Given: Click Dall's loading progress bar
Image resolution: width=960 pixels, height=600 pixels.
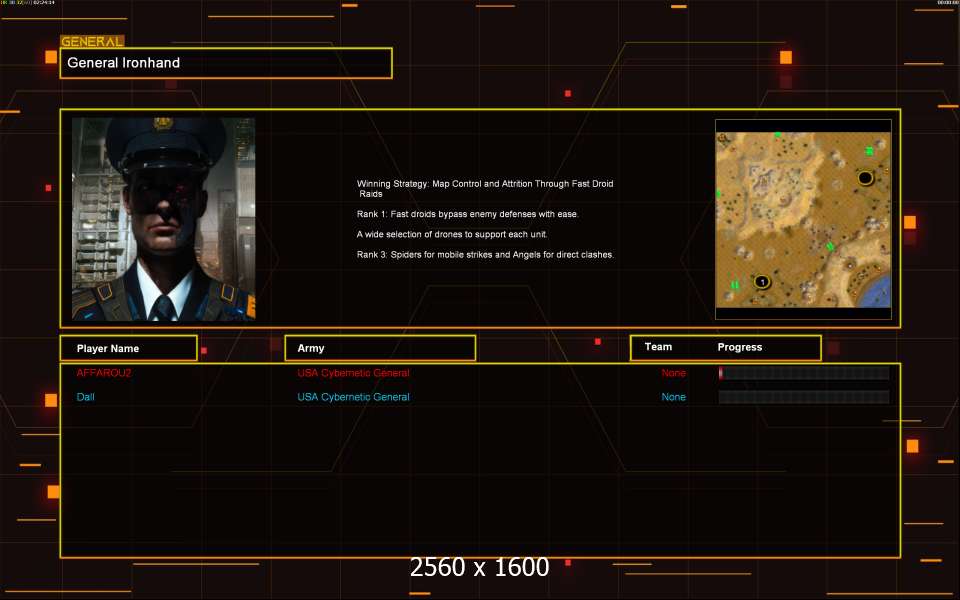Looking at the screenshot, I should 803,397.
